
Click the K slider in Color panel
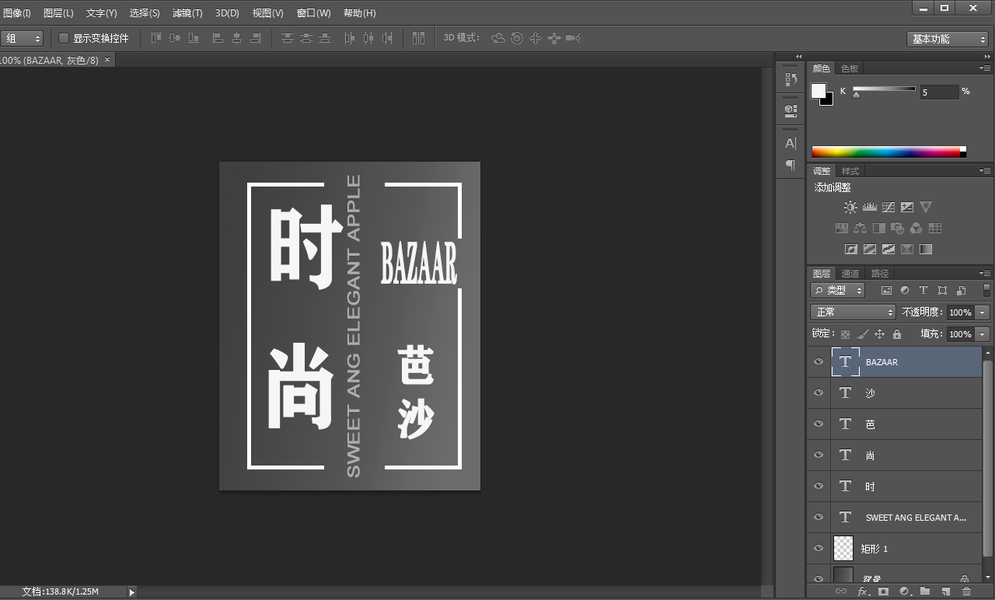click(x=884, y=89)
